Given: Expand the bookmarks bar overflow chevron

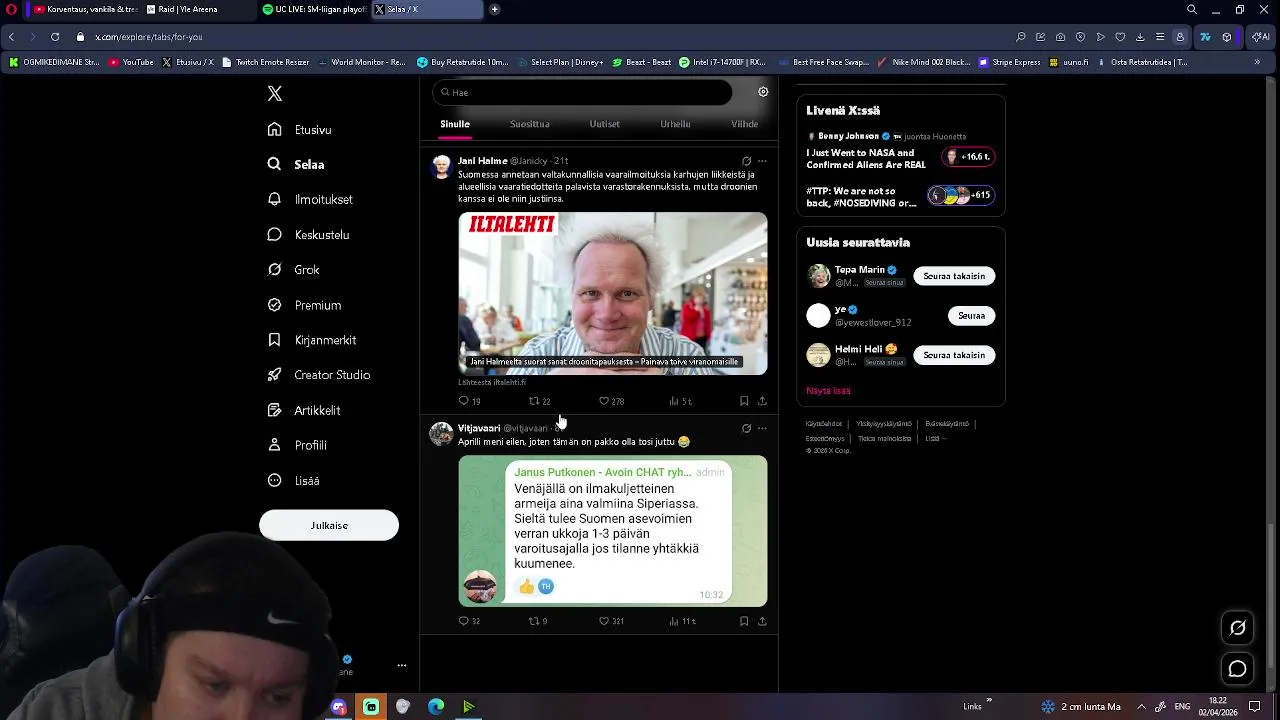Looking at the screenshot, I should pos(1257,62).
